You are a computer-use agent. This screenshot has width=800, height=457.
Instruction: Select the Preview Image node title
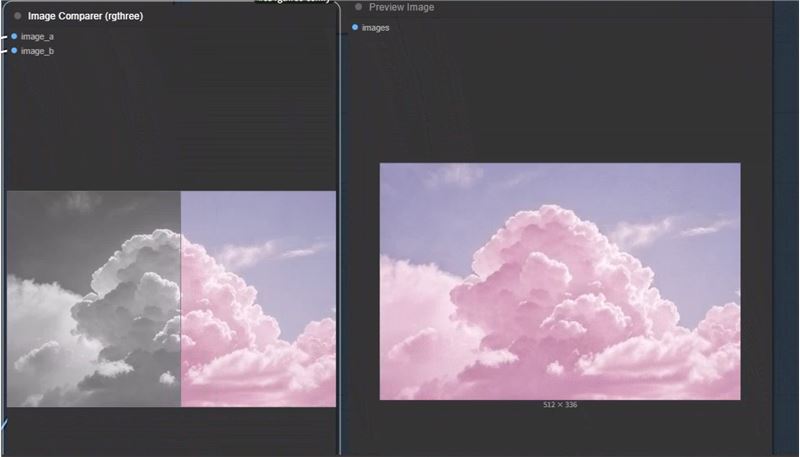(x=401, y=7)
